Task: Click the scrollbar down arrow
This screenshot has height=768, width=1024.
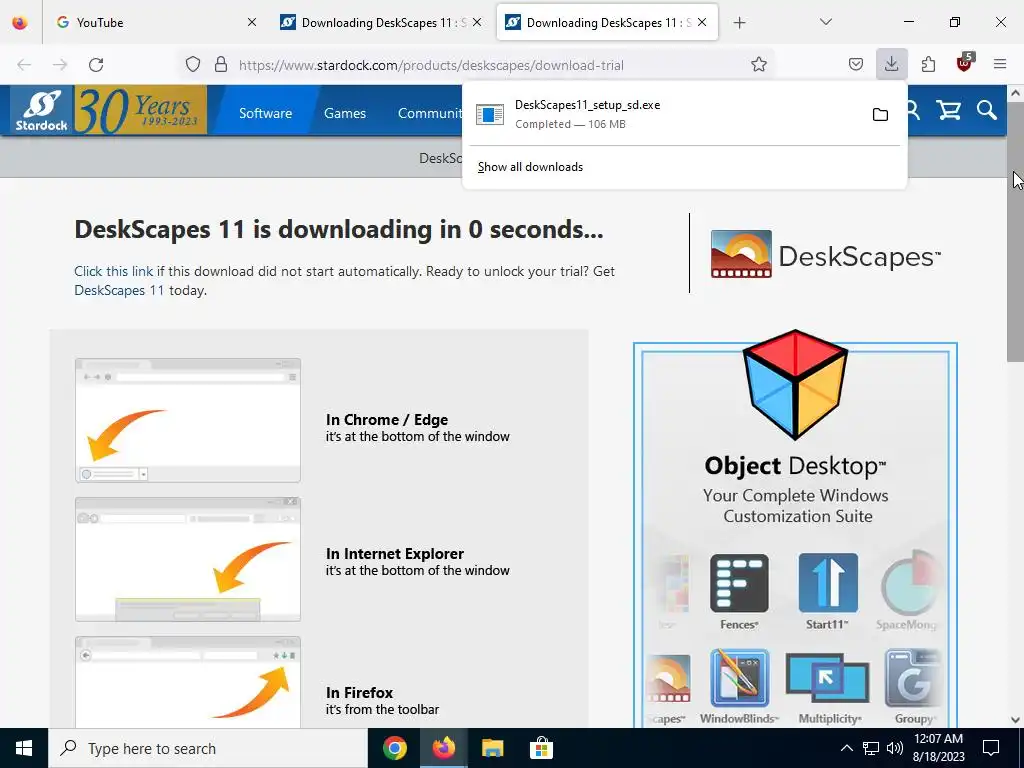Action: (1015, 720)
